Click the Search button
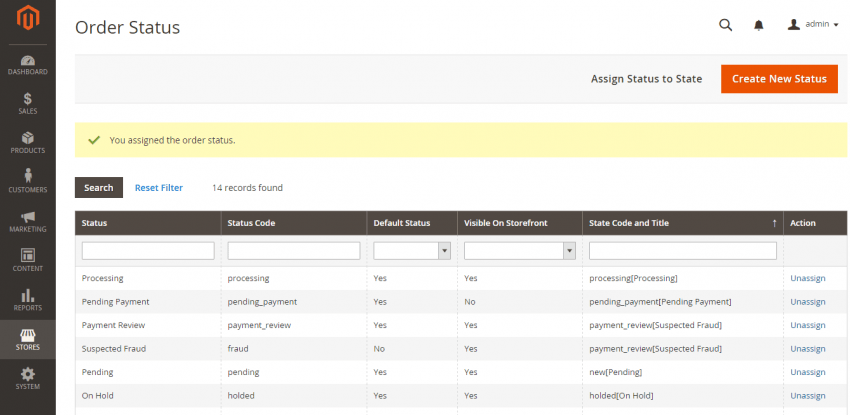This screenshot has width=850, height=415. (99, 187)
